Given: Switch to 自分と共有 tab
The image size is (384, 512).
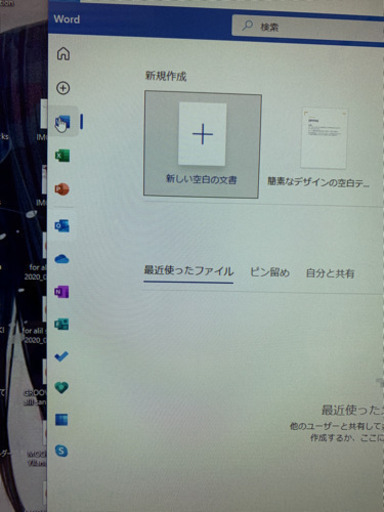Looking at the screenshot, I should click(x=330, y=274).
